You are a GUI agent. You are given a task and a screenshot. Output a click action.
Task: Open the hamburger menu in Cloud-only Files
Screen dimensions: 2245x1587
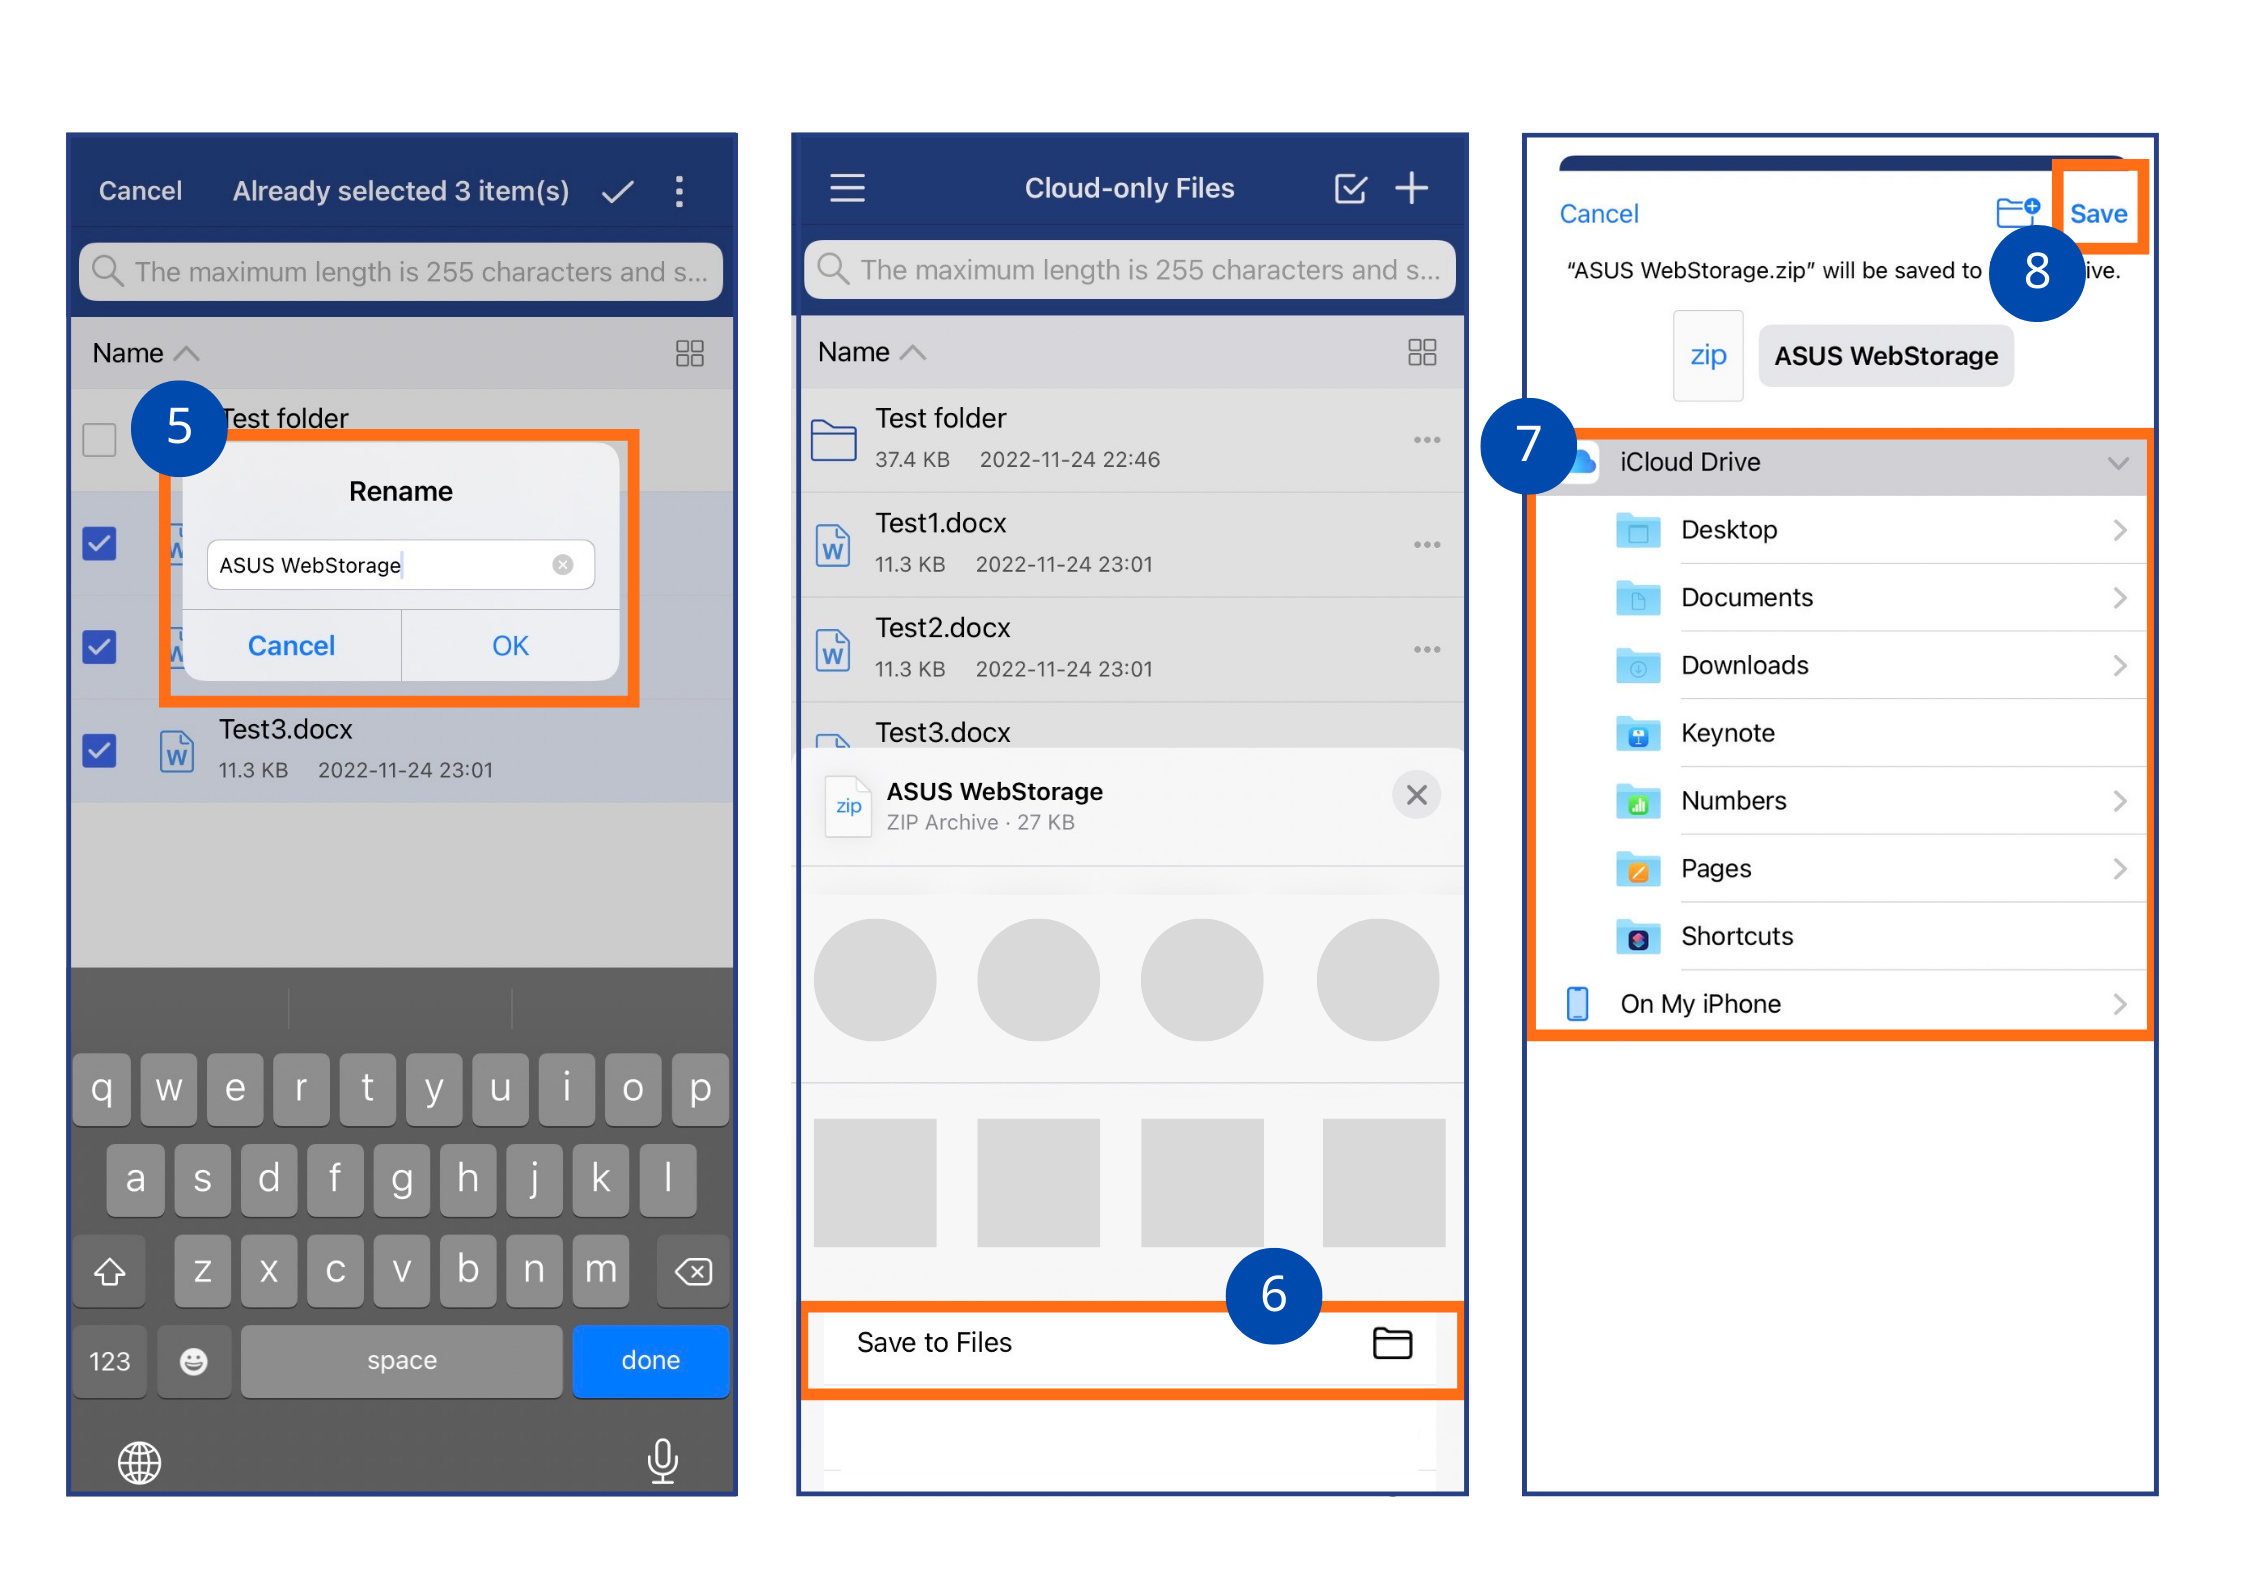pyautogui.click(x=847, y=188)
